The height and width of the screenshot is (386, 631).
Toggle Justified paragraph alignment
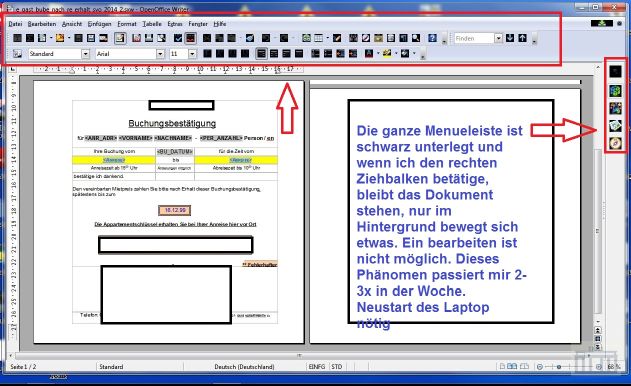(299, 54)
